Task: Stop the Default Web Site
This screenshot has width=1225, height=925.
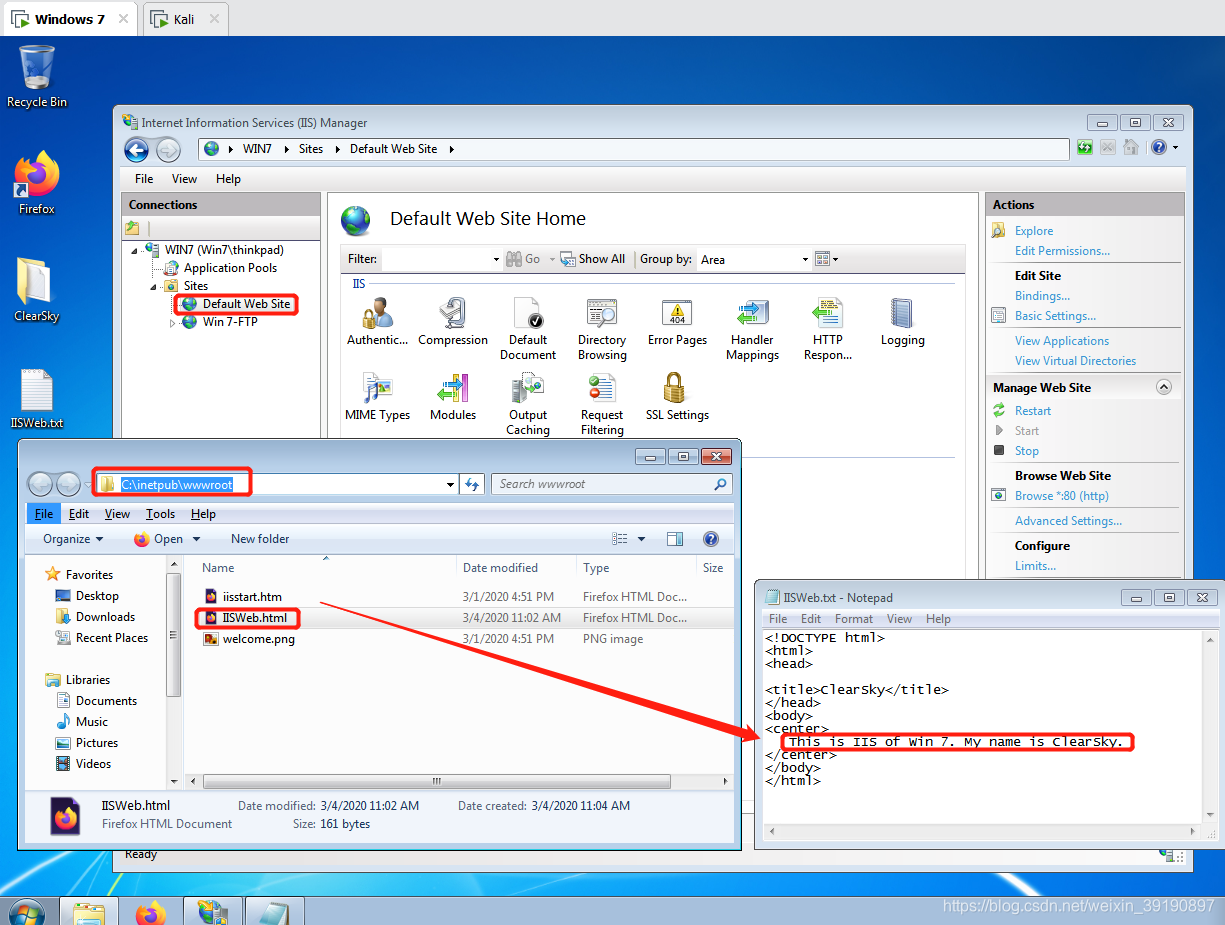Action: pos(1027,451)
